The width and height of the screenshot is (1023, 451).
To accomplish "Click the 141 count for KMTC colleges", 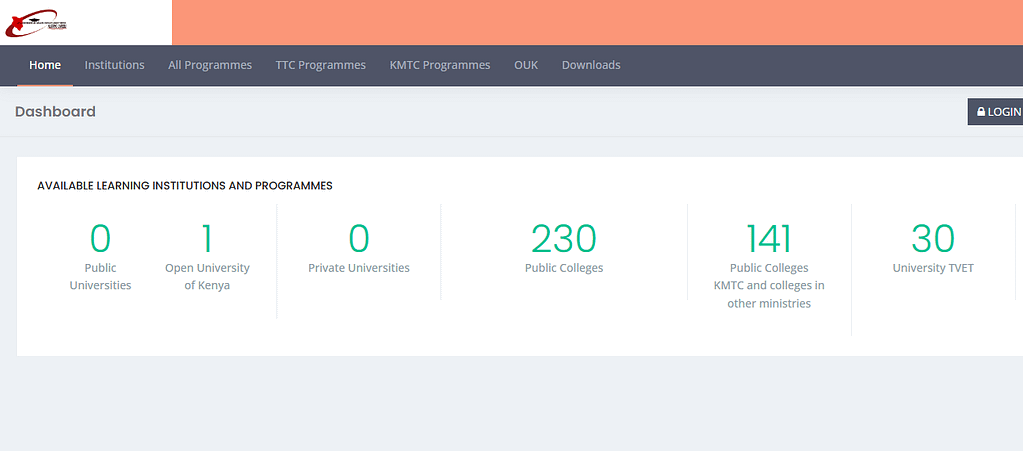I will click(x=769, y=239).
